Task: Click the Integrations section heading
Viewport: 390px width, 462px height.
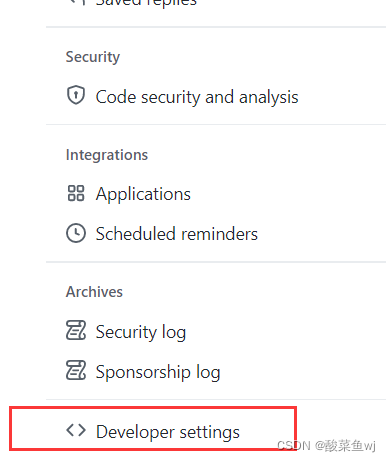Action: pos(107,155)
